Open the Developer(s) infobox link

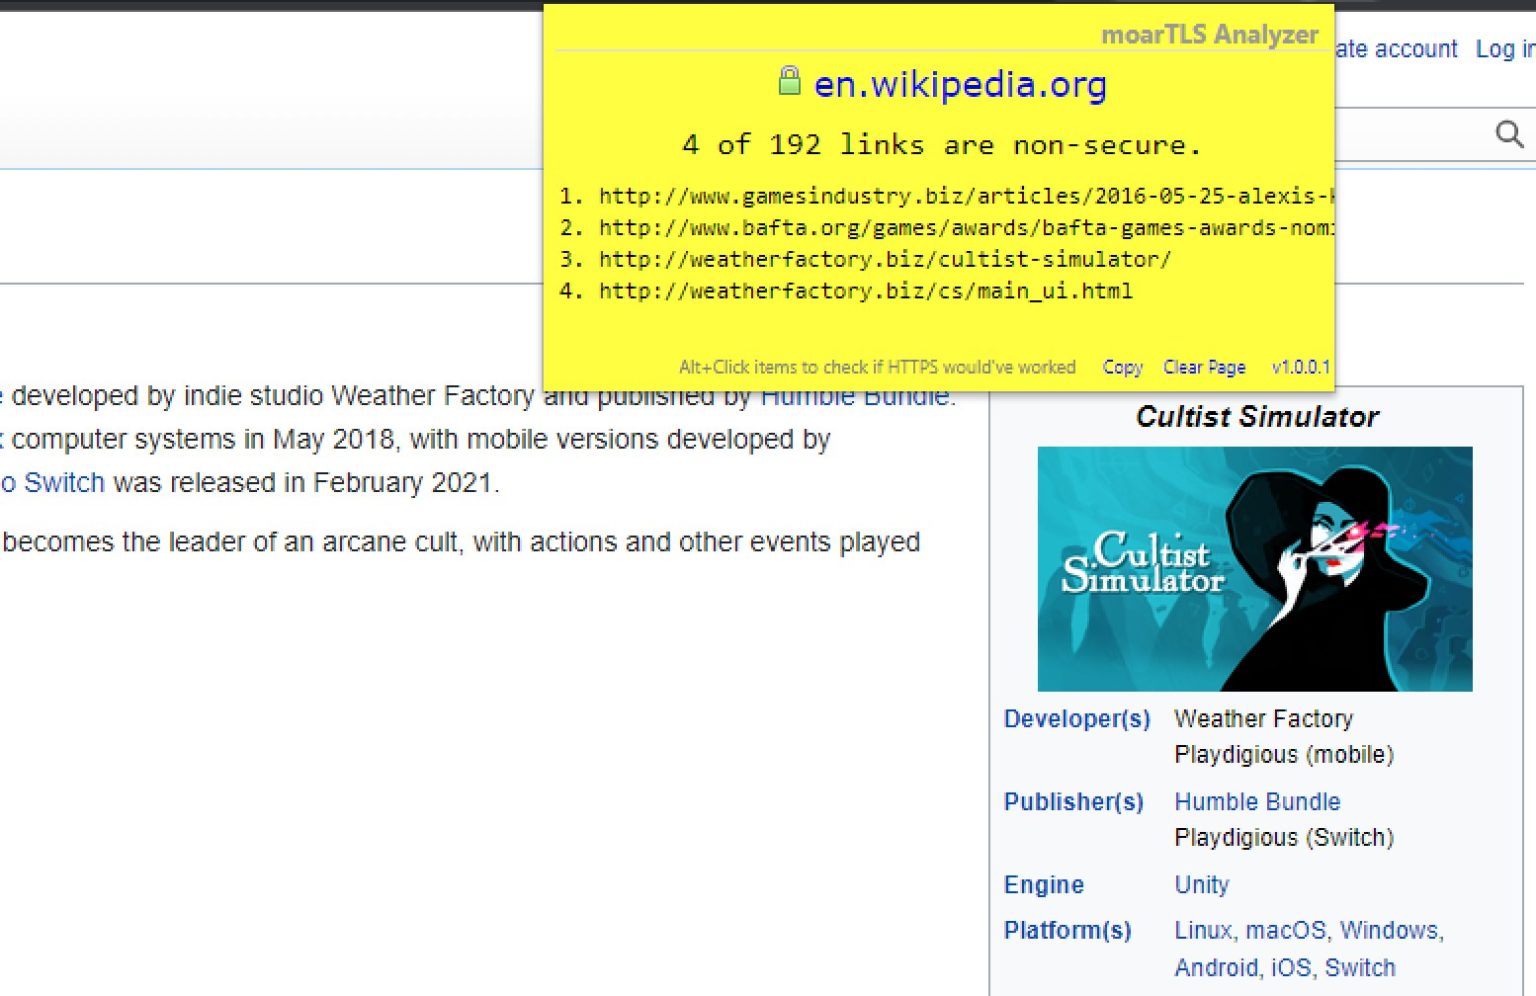(x=1076, y=719)
